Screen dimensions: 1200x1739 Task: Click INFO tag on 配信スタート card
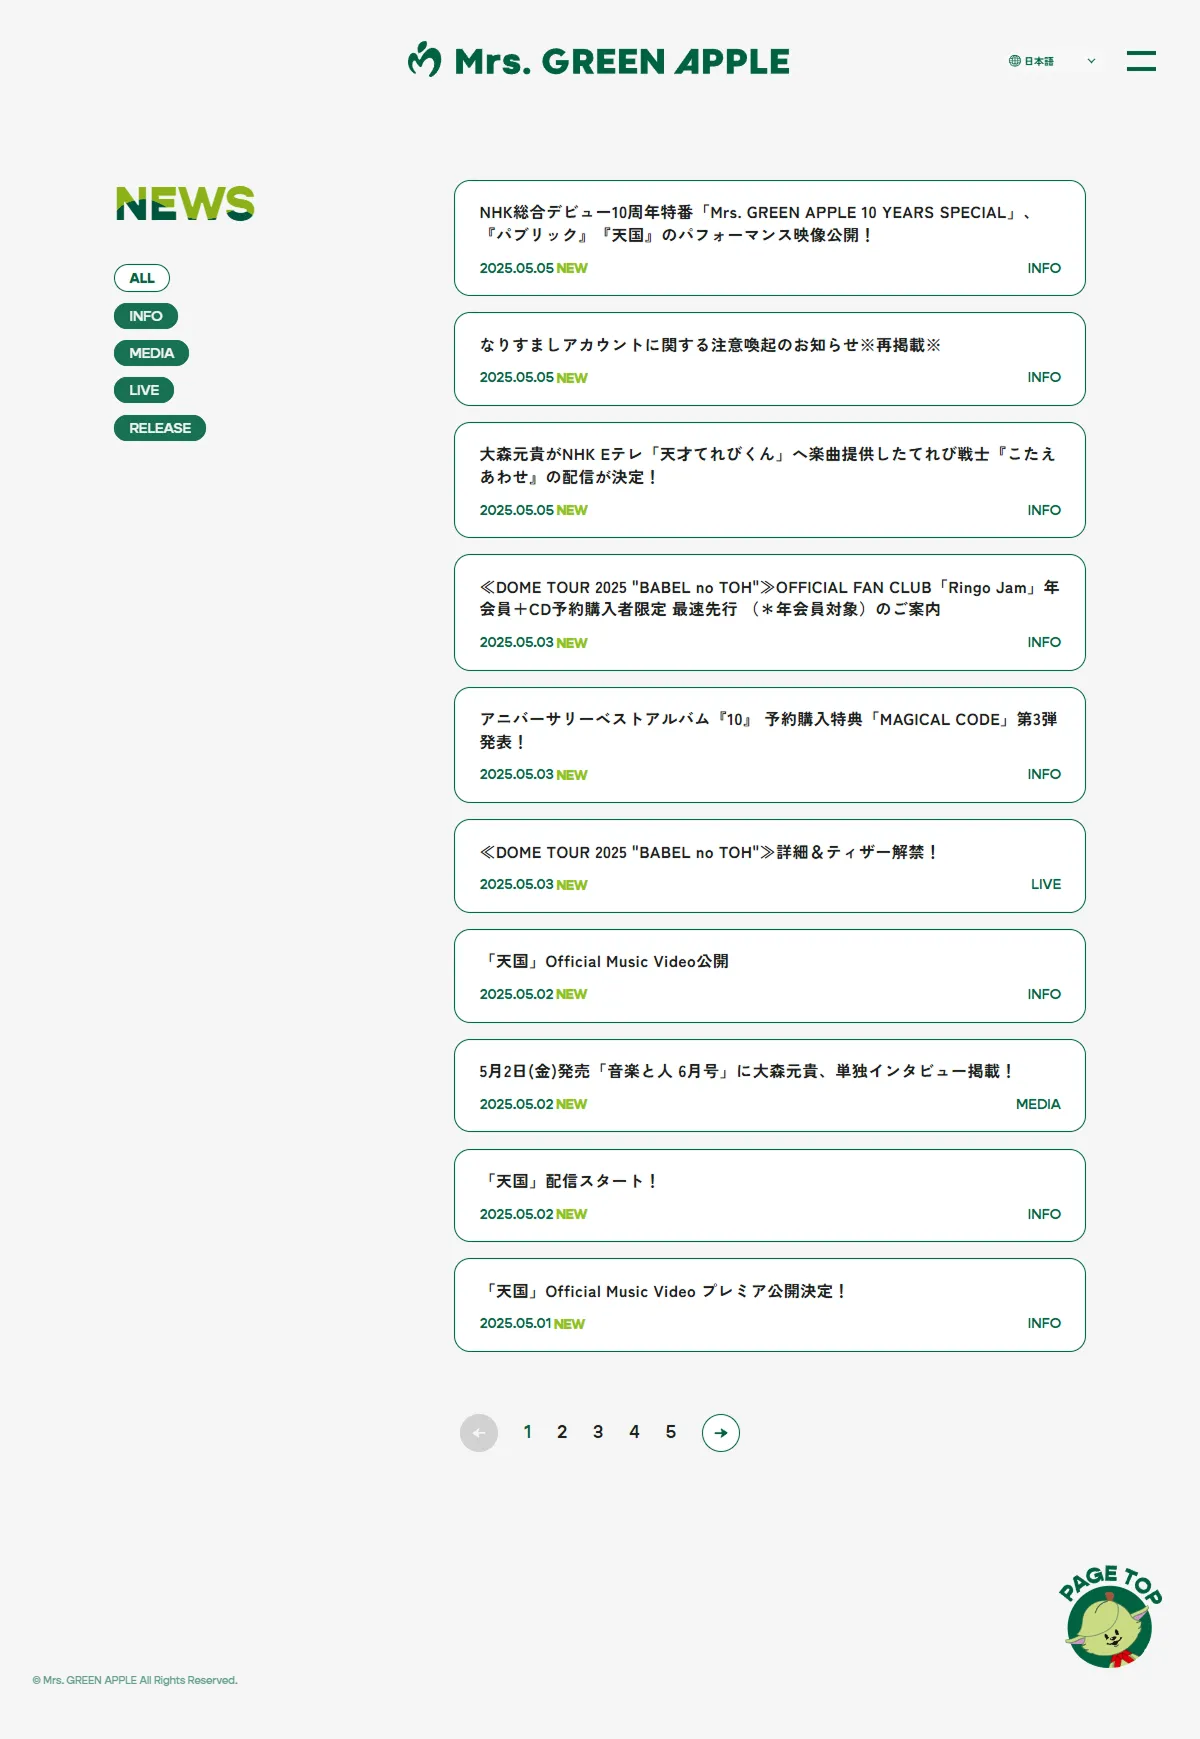pyautogui.click(x=1044, y=1214)
